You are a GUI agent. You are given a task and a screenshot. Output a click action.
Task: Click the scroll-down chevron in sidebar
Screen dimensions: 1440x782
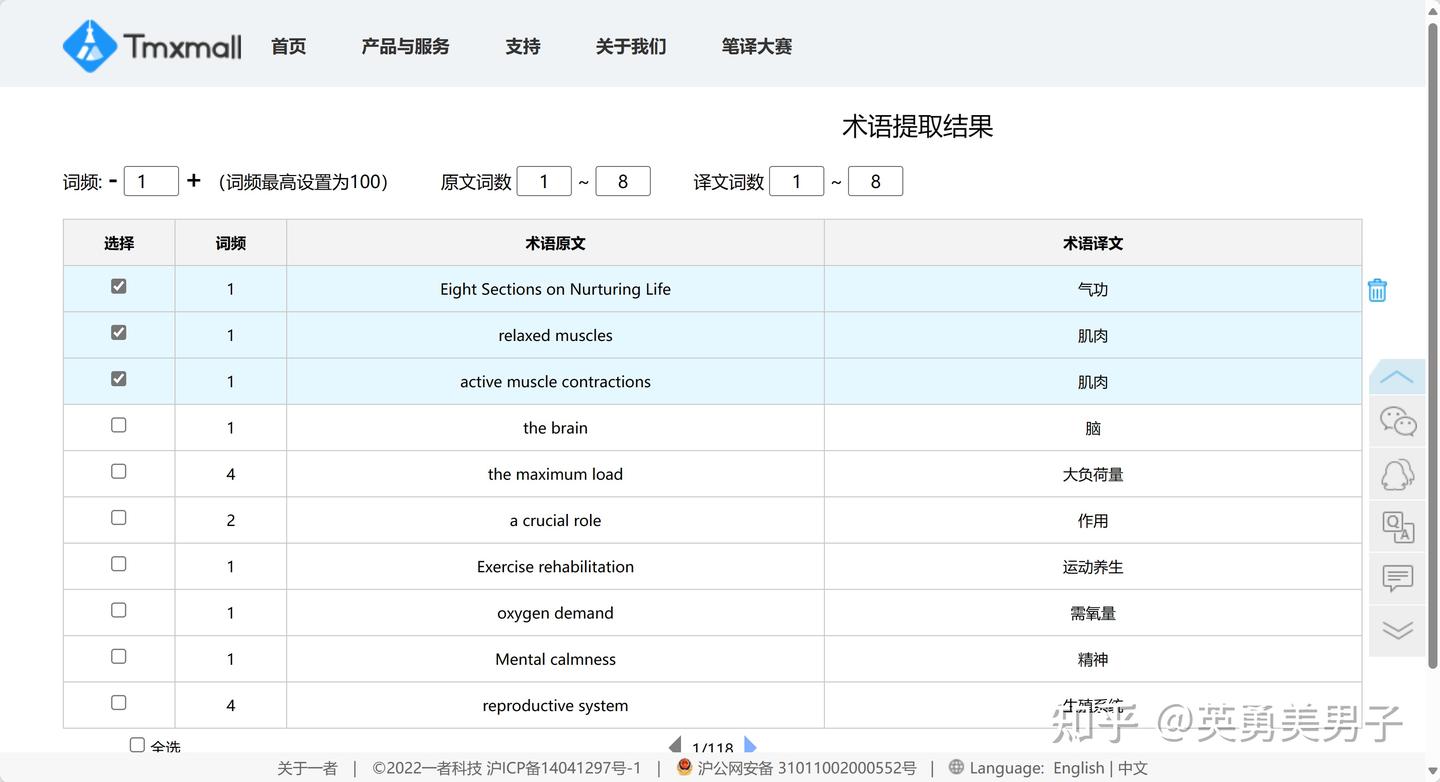tap(1396, 630)
